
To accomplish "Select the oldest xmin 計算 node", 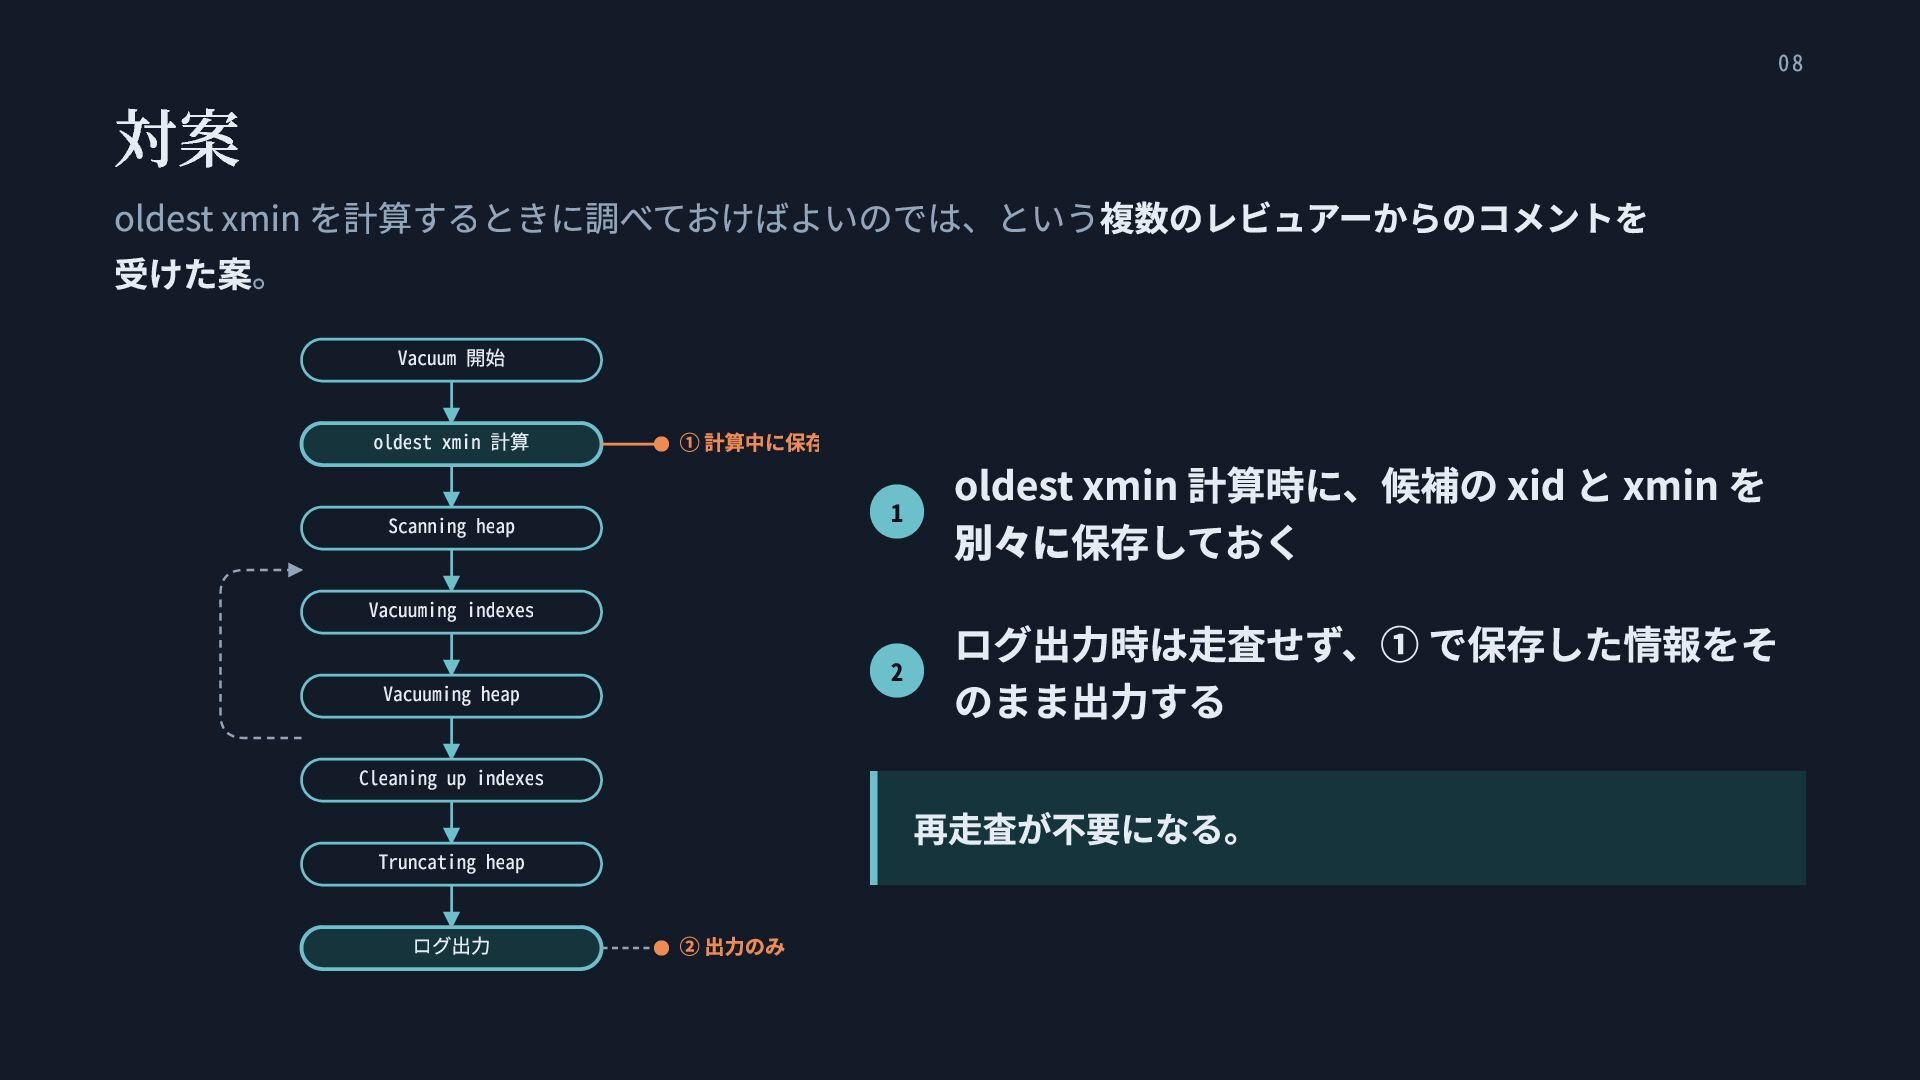I will (x=451, y=444).
